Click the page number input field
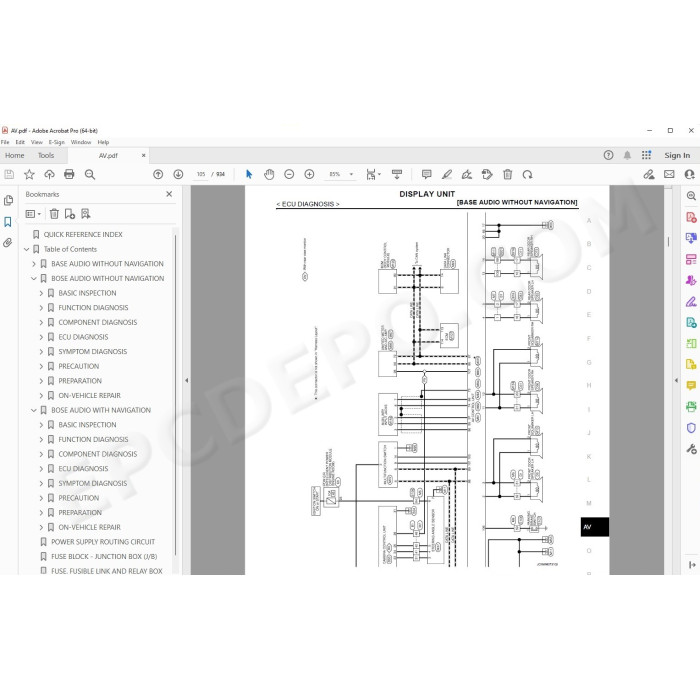This screenshot has width=700, height=700. point(201,175)
